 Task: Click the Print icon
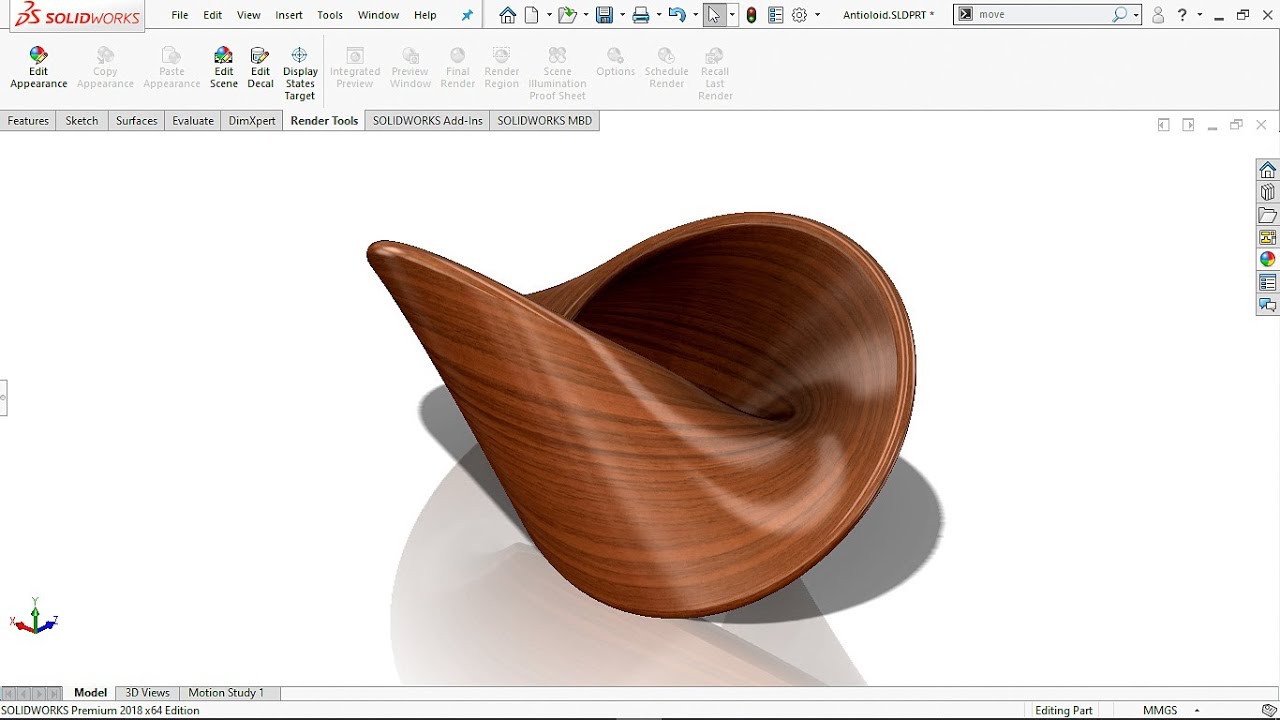pyautogui.click(x=641, y=15)
